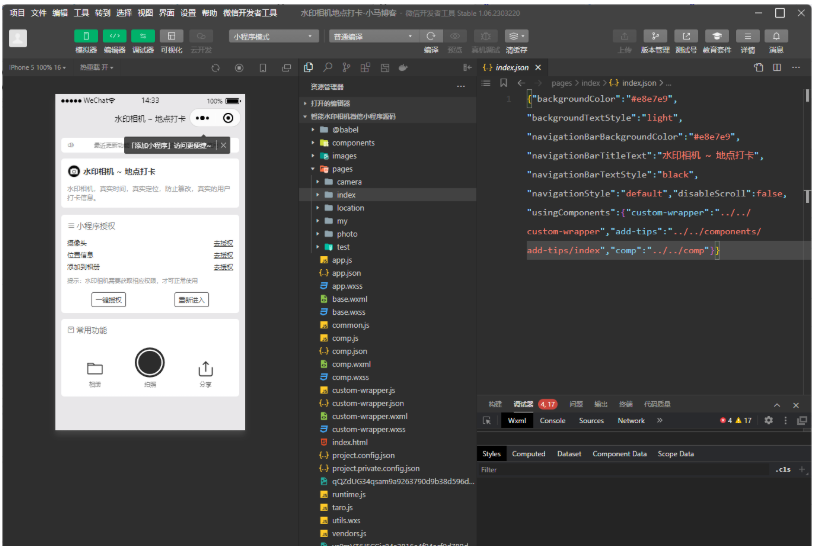Image resolution: width=814 pixels, height=546 pixels.
Task: Collapse the pages folder in explorer
Action: [342, 169]
